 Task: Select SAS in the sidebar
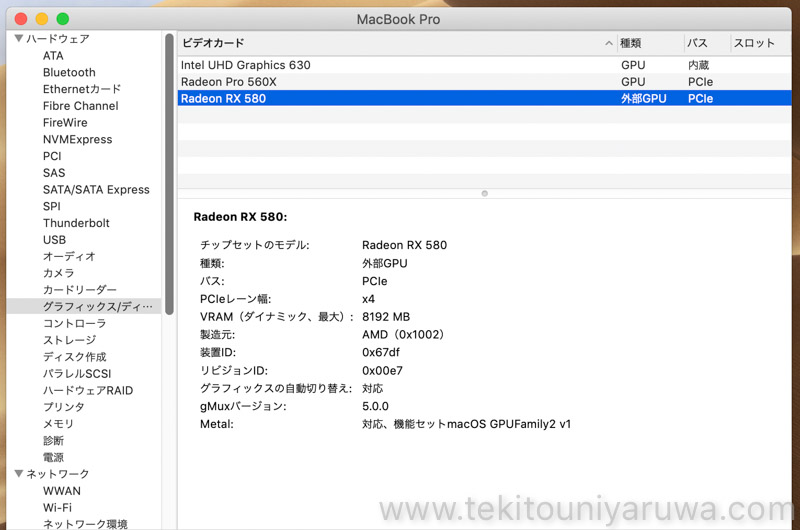54,173
